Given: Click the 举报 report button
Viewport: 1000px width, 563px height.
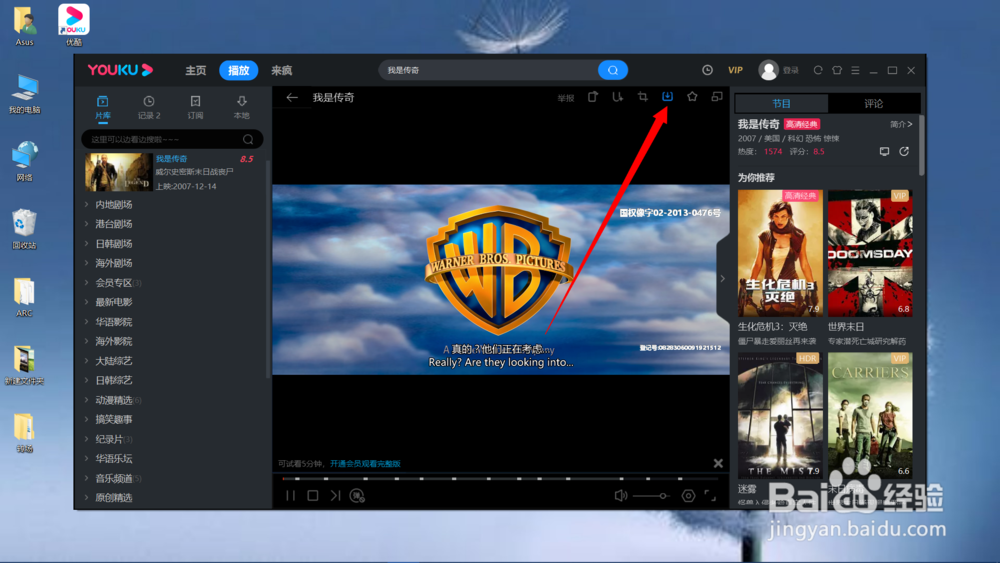Looking at the screenshot, I should pyautogui.click(x=566, y=98).
